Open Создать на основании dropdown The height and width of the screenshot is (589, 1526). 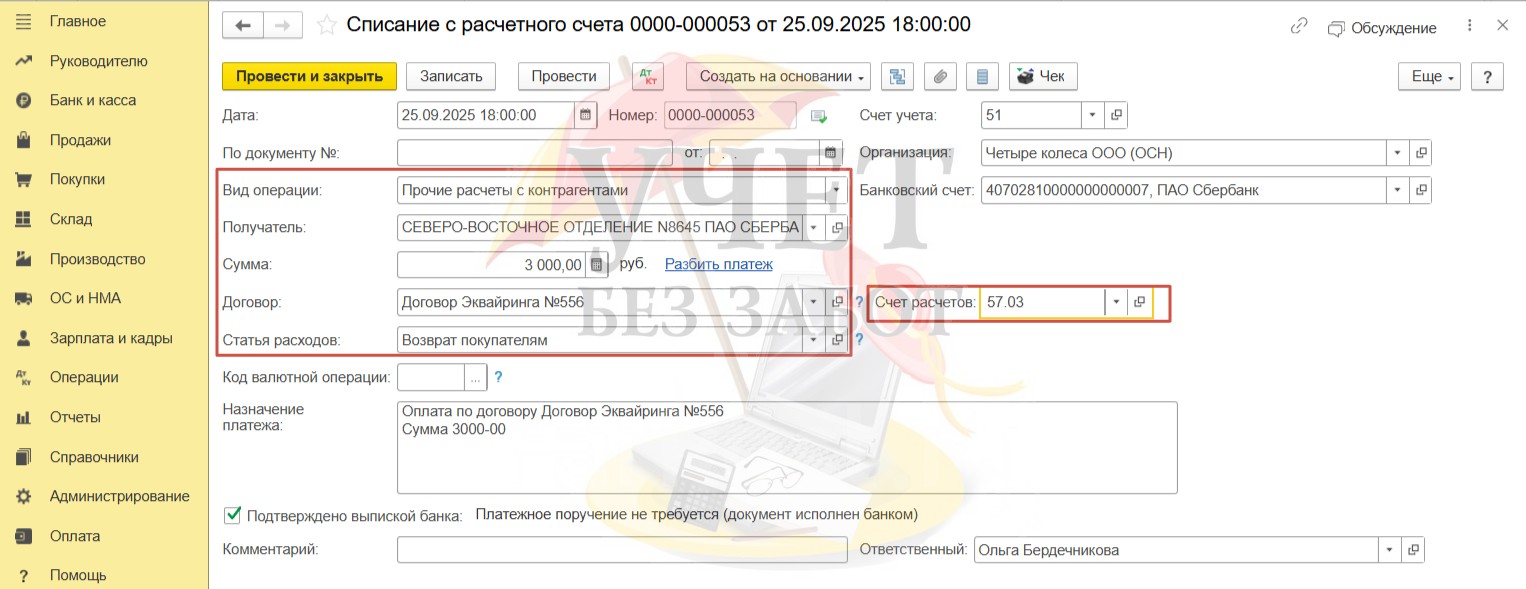(x=778, y=76)
